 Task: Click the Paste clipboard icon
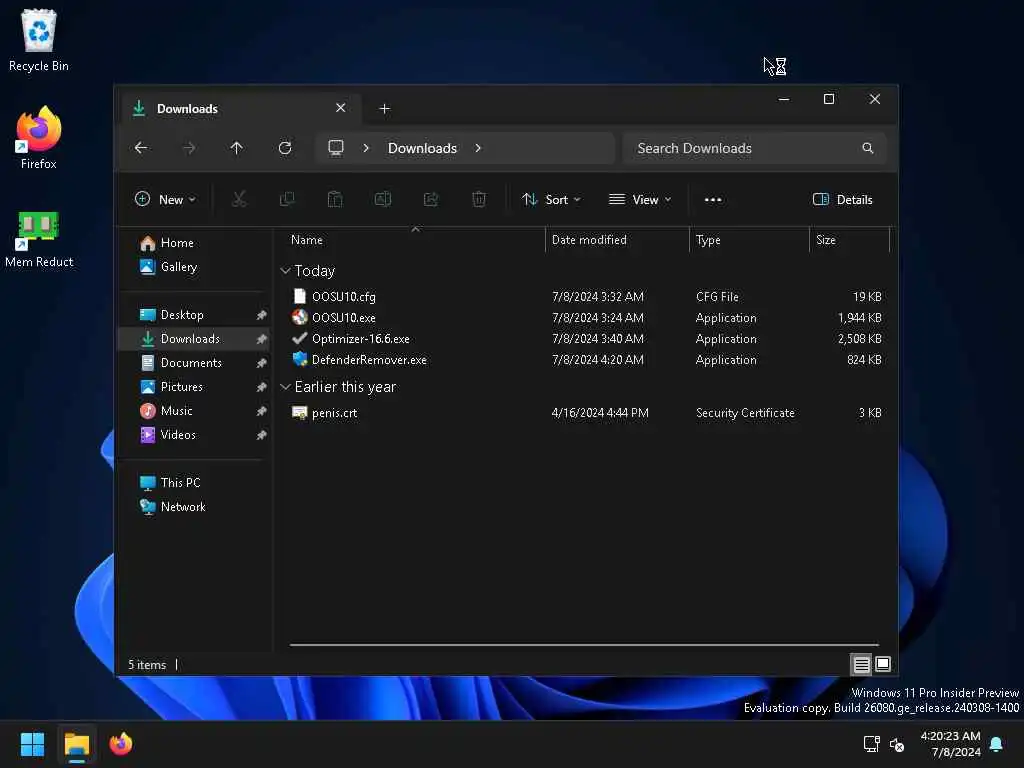(x=335, y=199)
